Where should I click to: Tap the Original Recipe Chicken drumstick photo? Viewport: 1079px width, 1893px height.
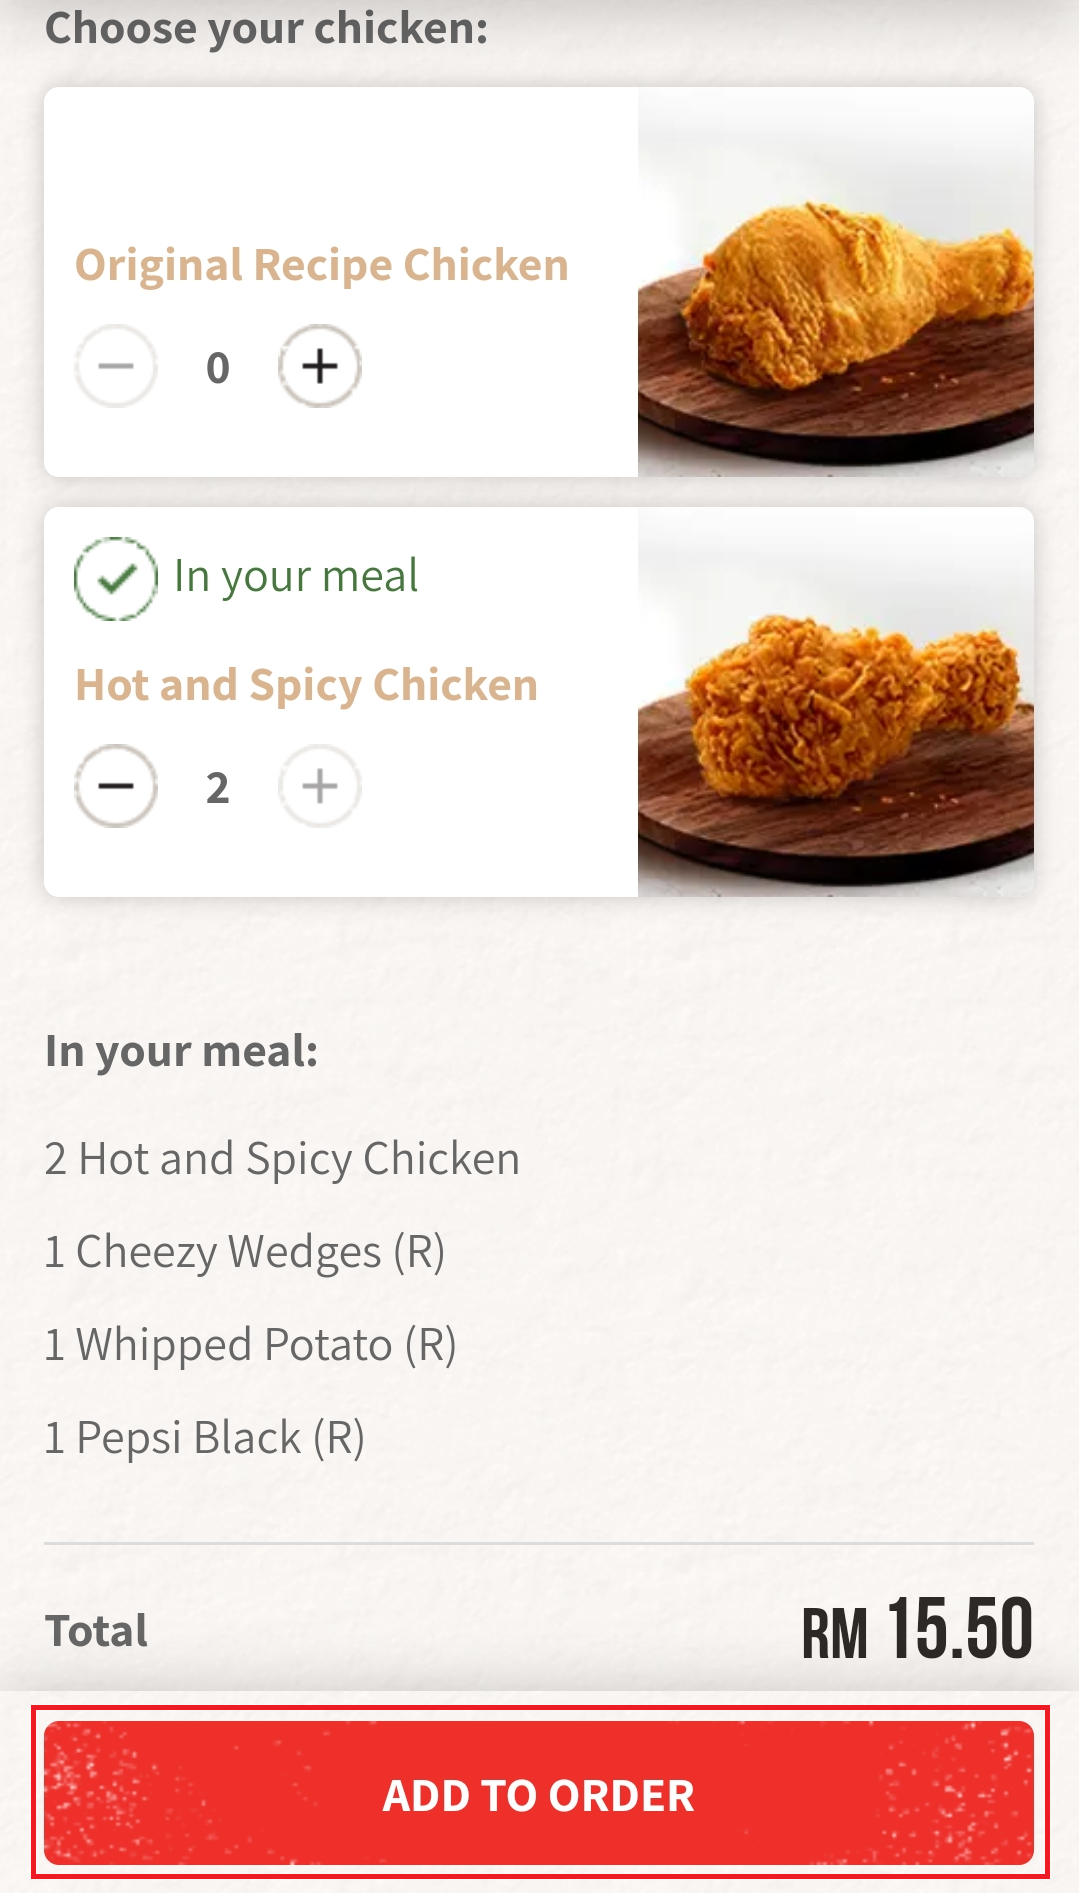click(x=836, y=282)
